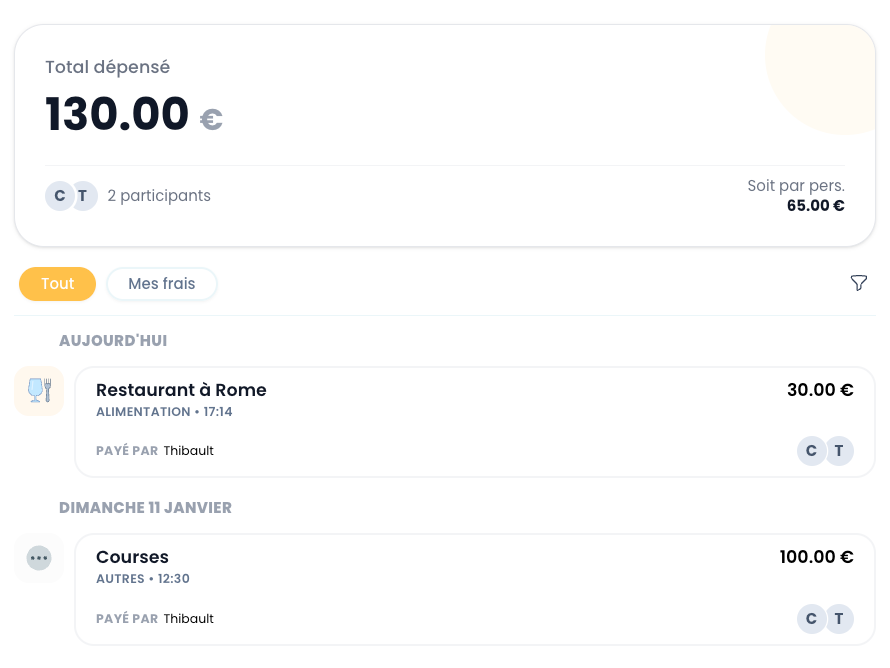Switch to the Mes frais filter
The image size is (890, 668).
[x=162, y=284]
